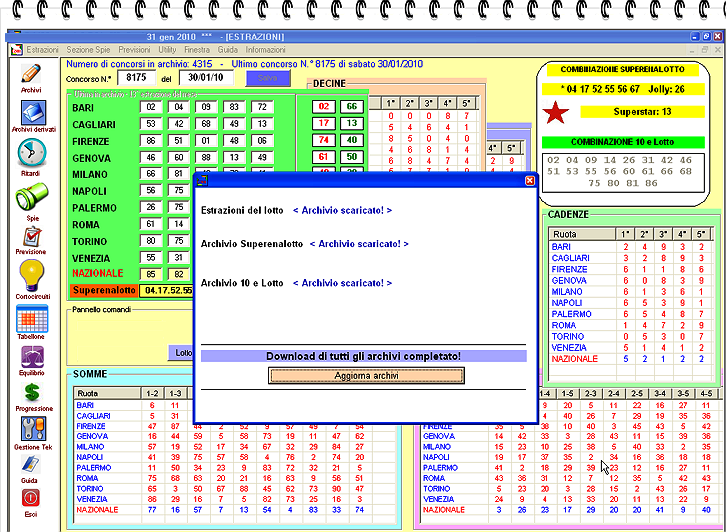Click the draw date field 30/01/10
Viewport: 727px width, 532px height.
click(205, 77)
